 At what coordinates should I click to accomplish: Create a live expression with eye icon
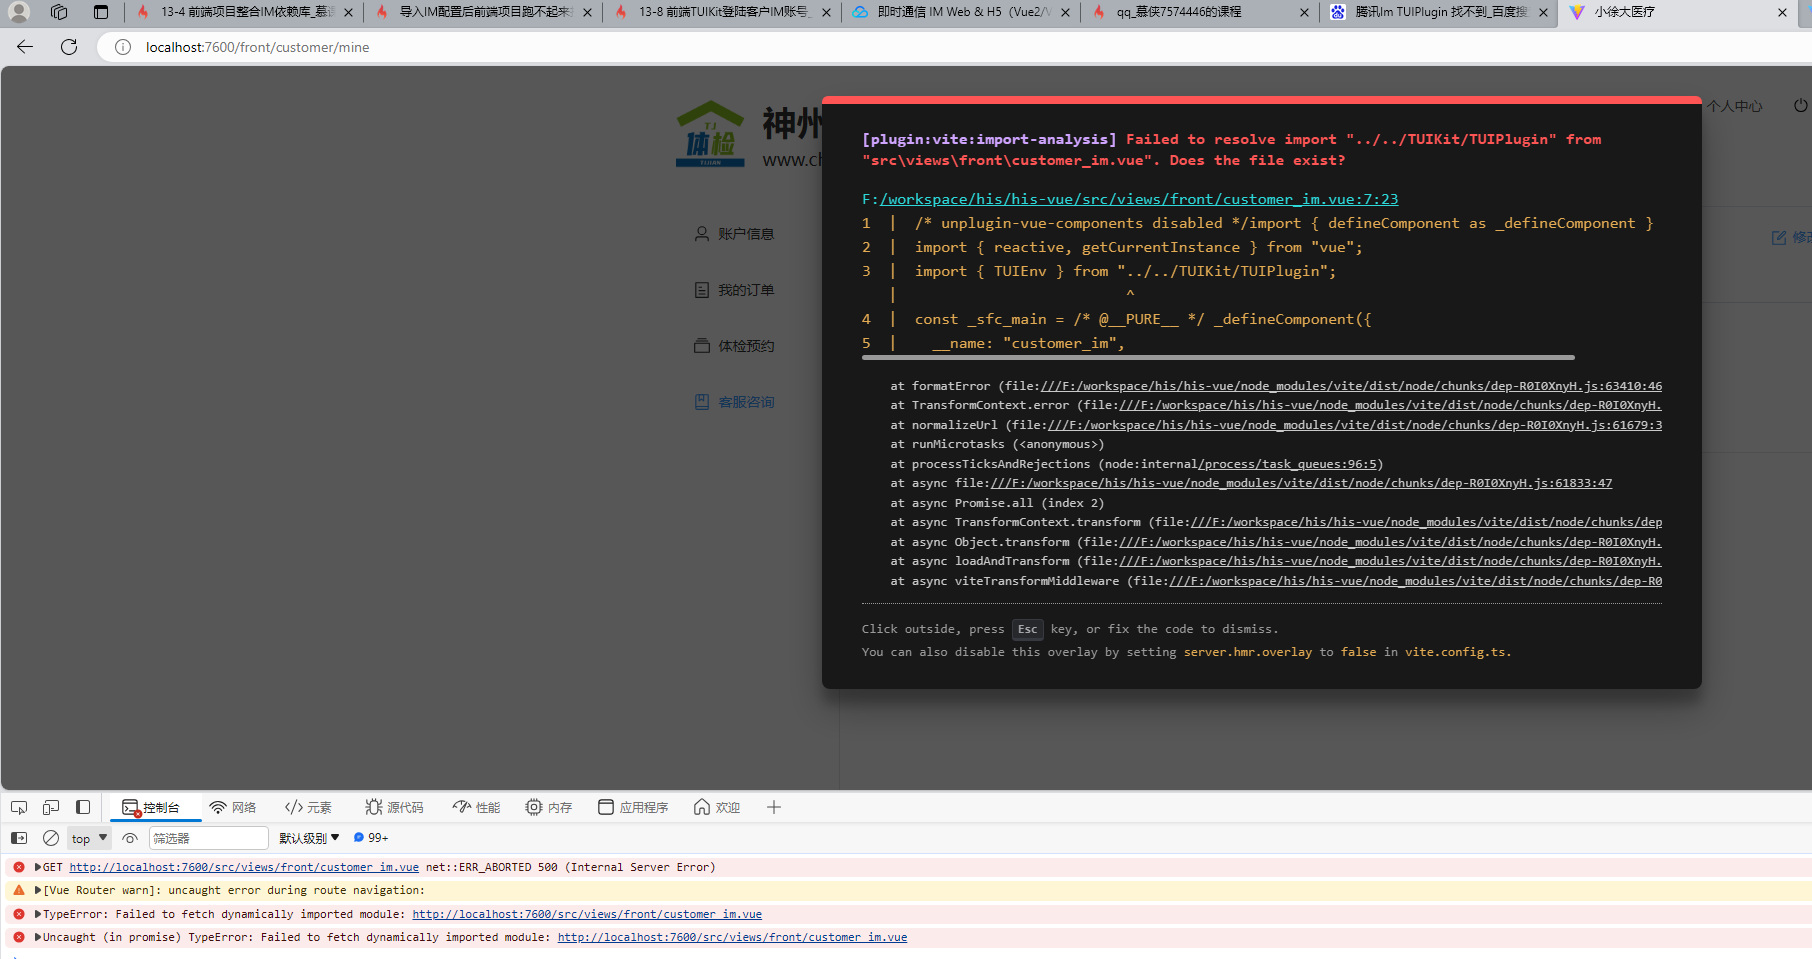point(130,838)
